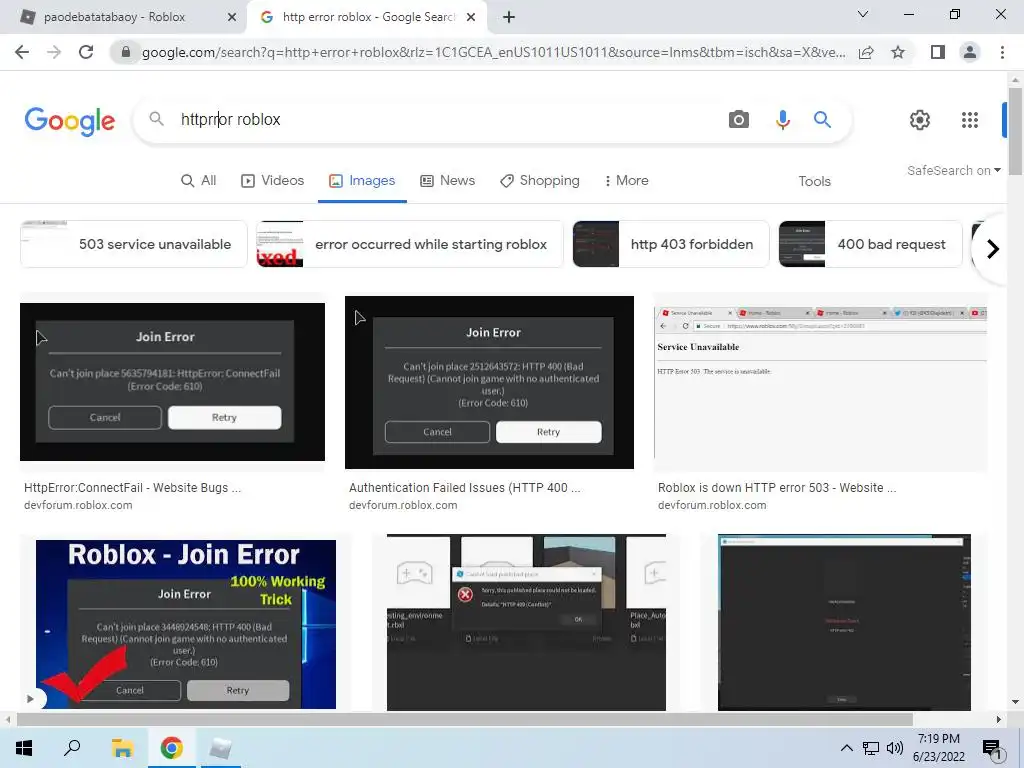Click devforum.roblox.com under Authentication Failed result
The image size is (1024, 768).
click(x=403, y=505)
